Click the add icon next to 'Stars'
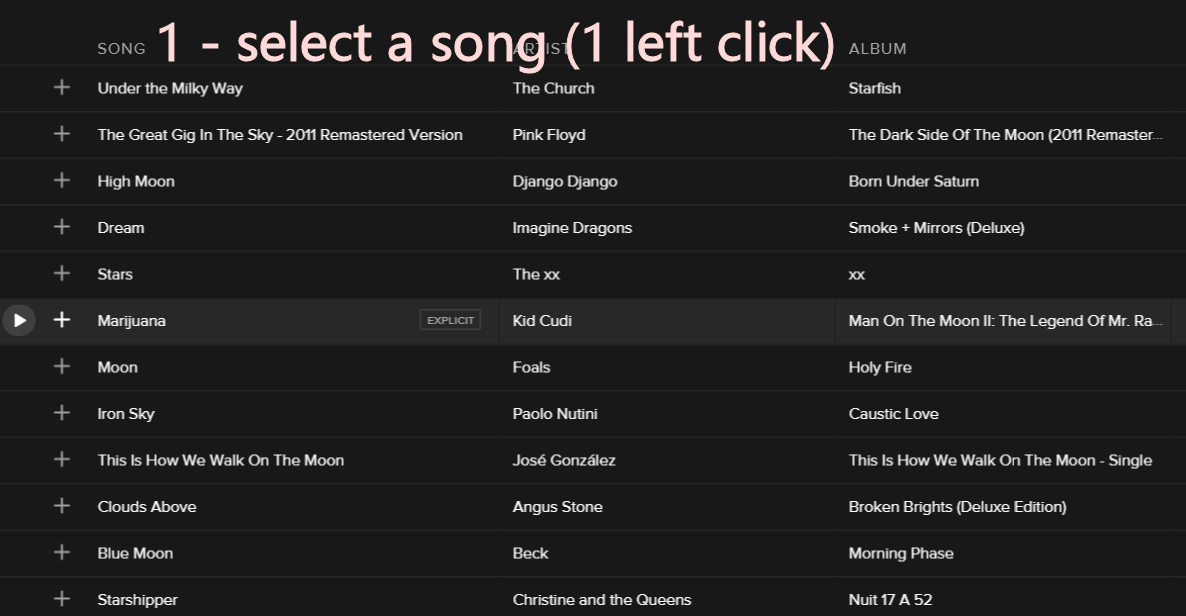1186x616 pixels. 61,274
